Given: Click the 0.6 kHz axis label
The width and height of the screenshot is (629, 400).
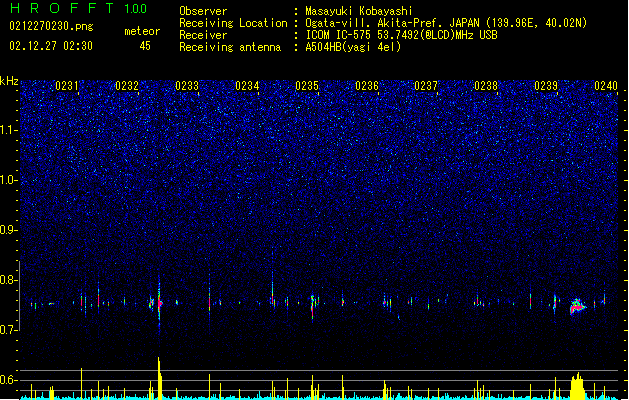Looking at the screenshot, I should [x=9, y=380].
